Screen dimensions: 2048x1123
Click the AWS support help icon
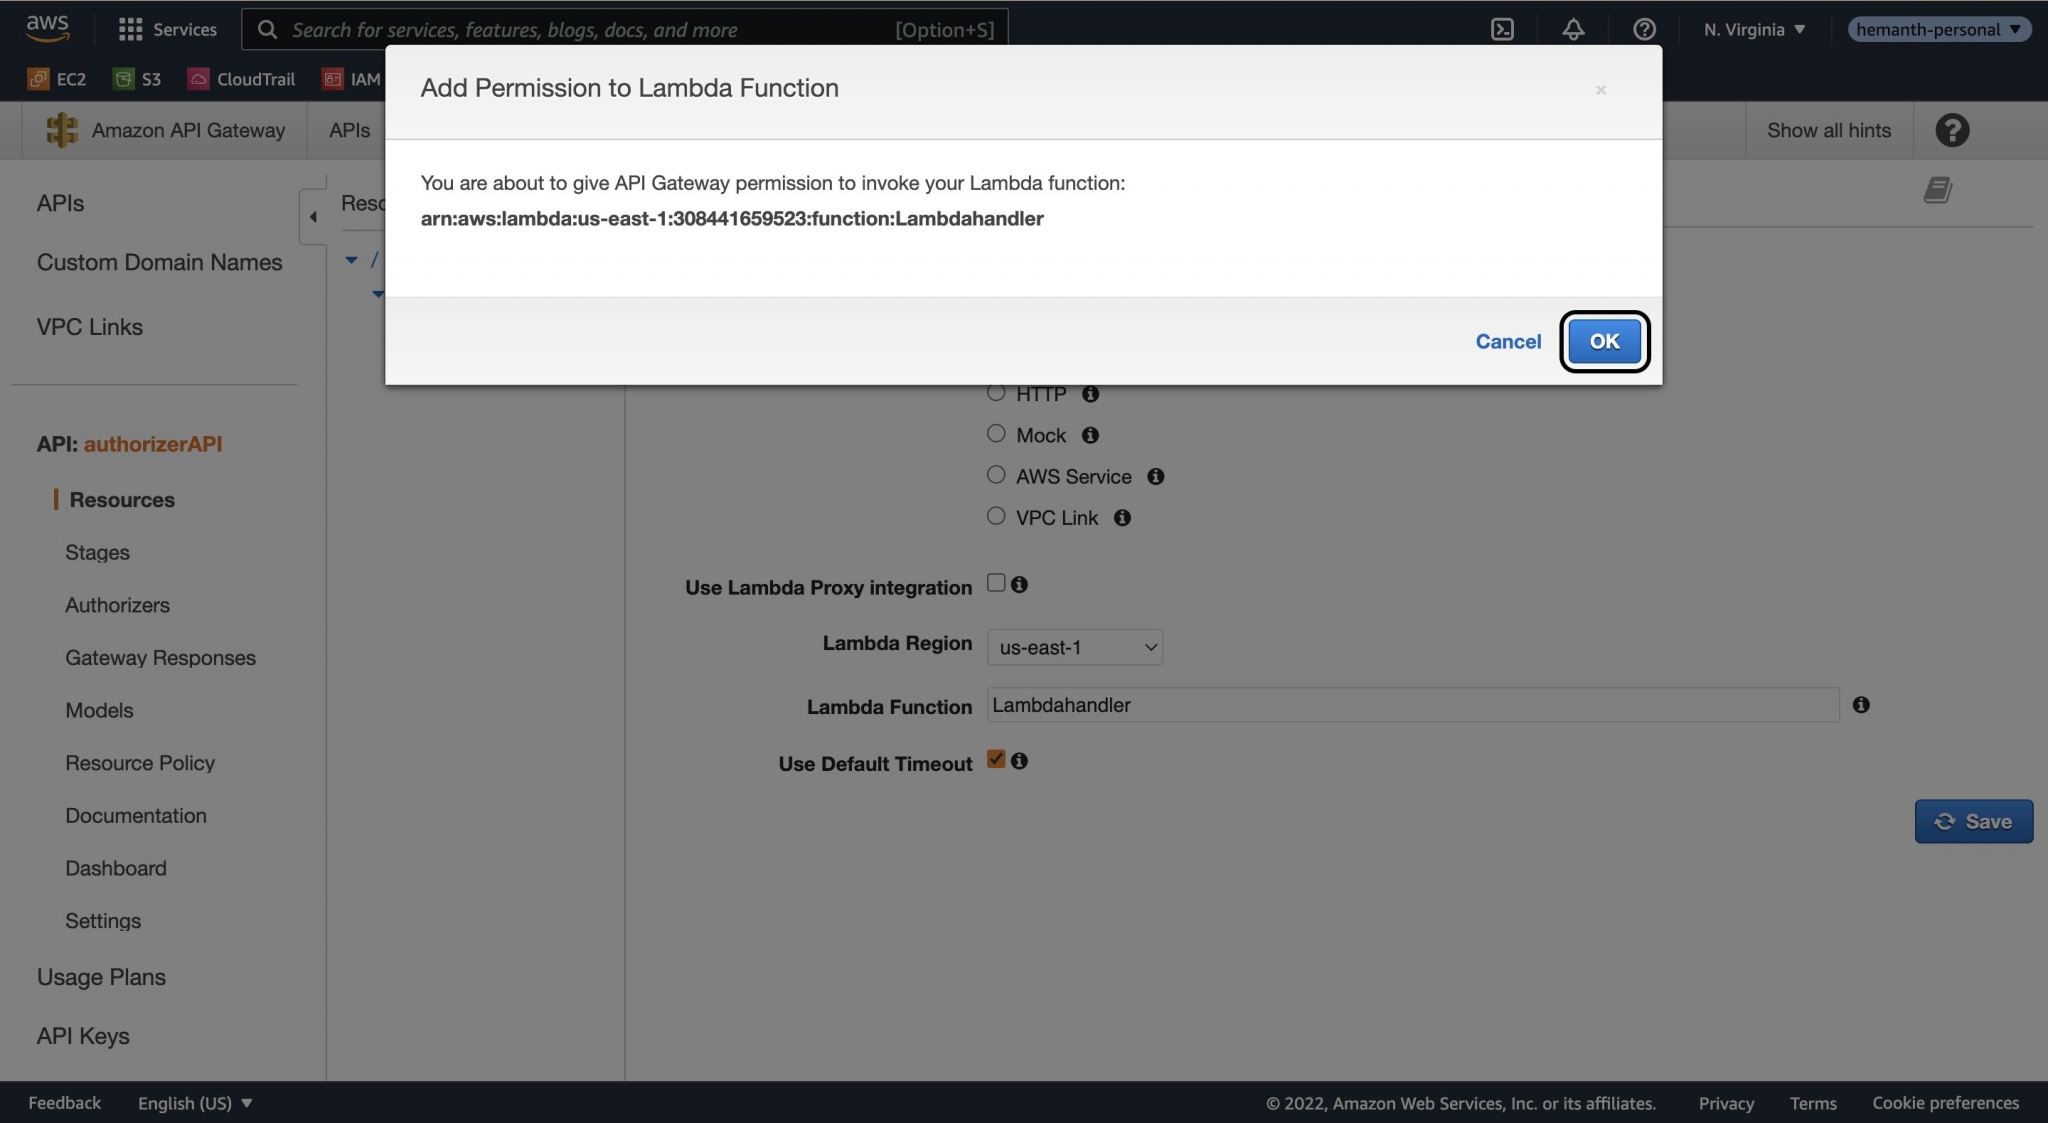(1644, 29)
